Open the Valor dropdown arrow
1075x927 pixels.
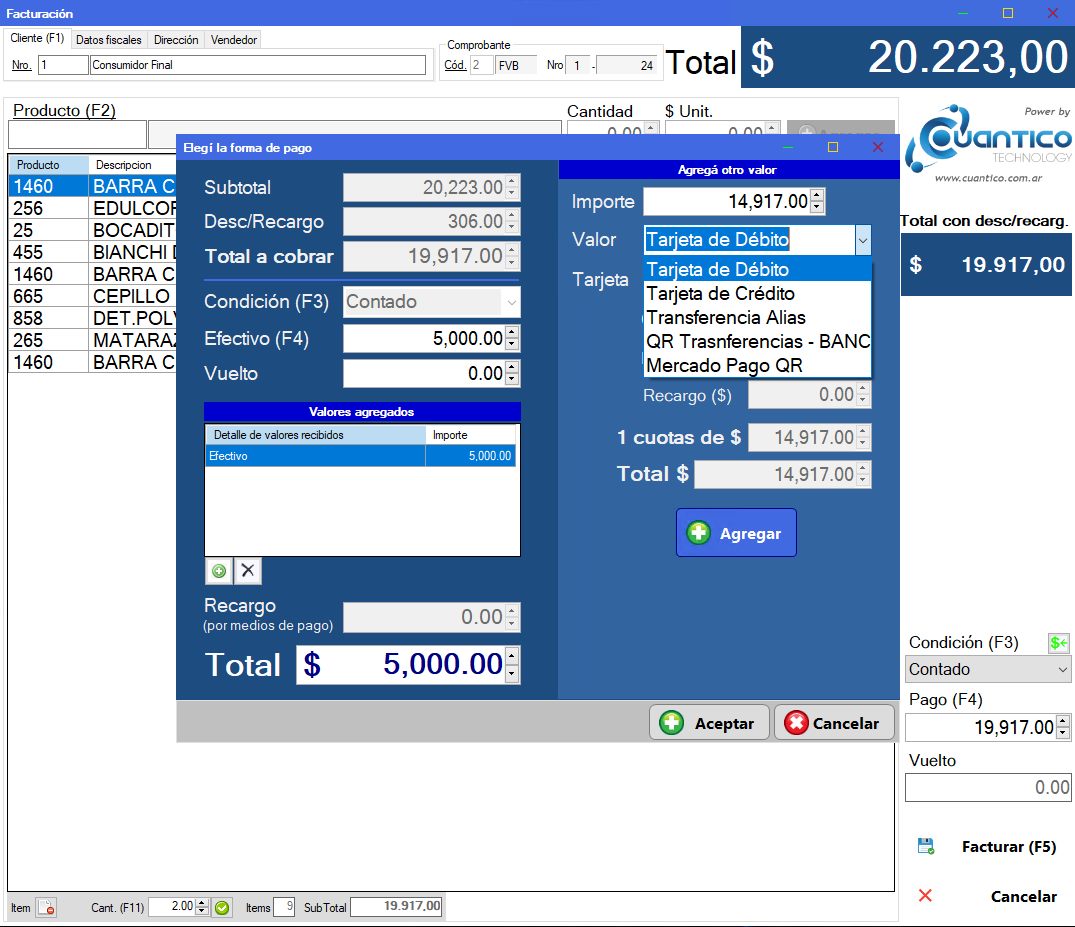(x=862, y=240)
